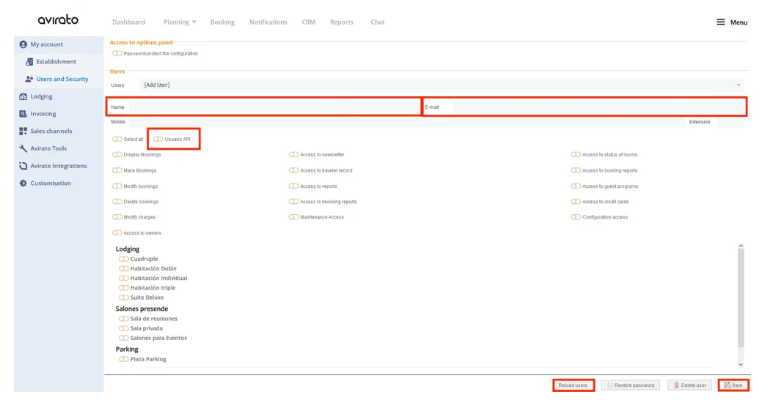Open the Users [Add User] dropdown
Screen dimensions: 774x407
pos(445,85)
